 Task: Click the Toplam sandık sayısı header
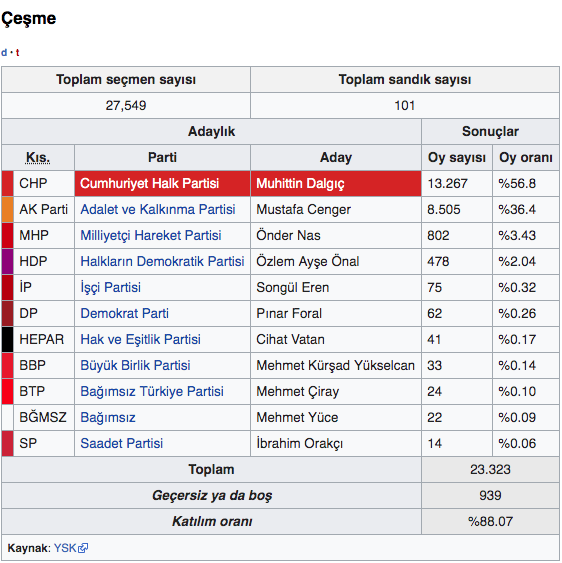click(x=405, y=79)
